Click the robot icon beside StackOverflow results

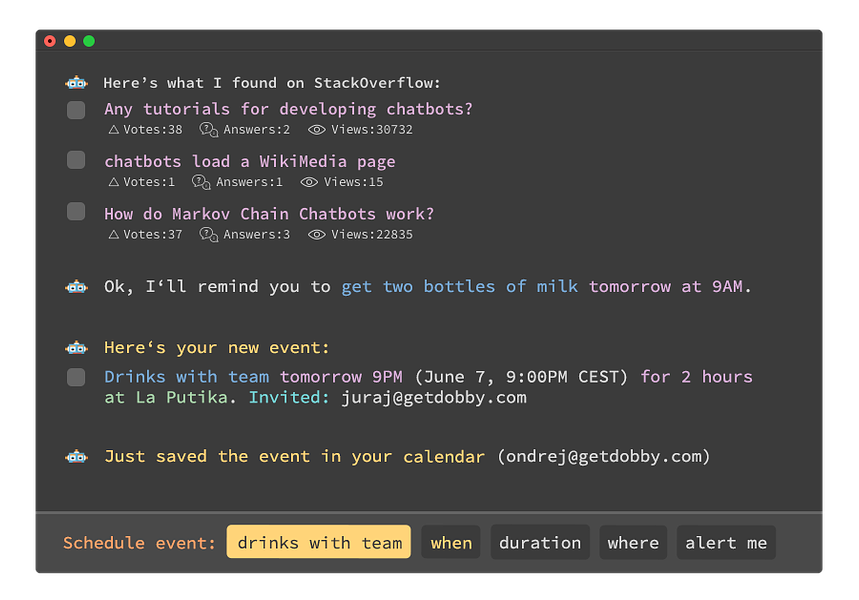click(76, 83)
